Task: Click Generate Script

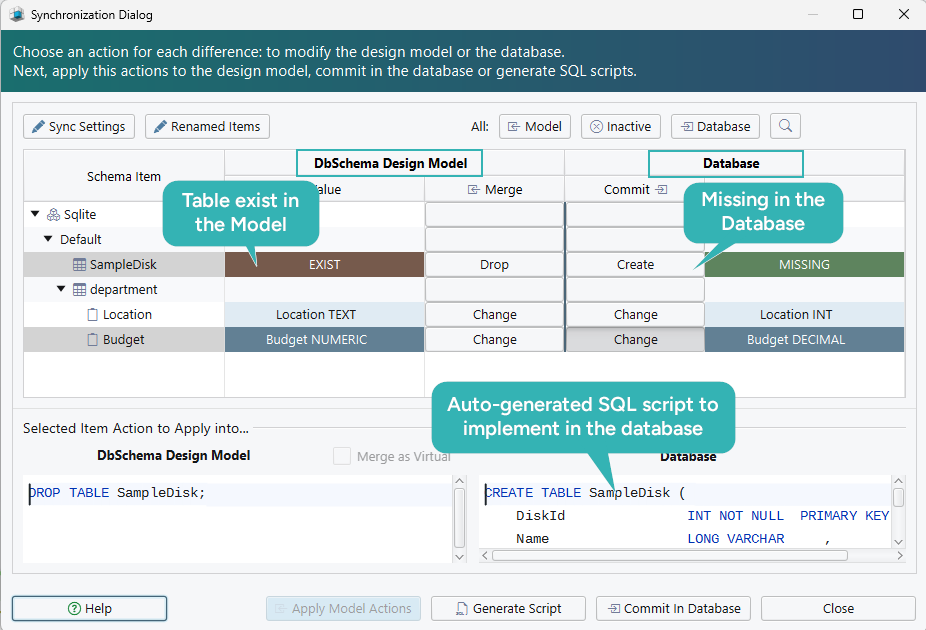Action: [508, 608]
